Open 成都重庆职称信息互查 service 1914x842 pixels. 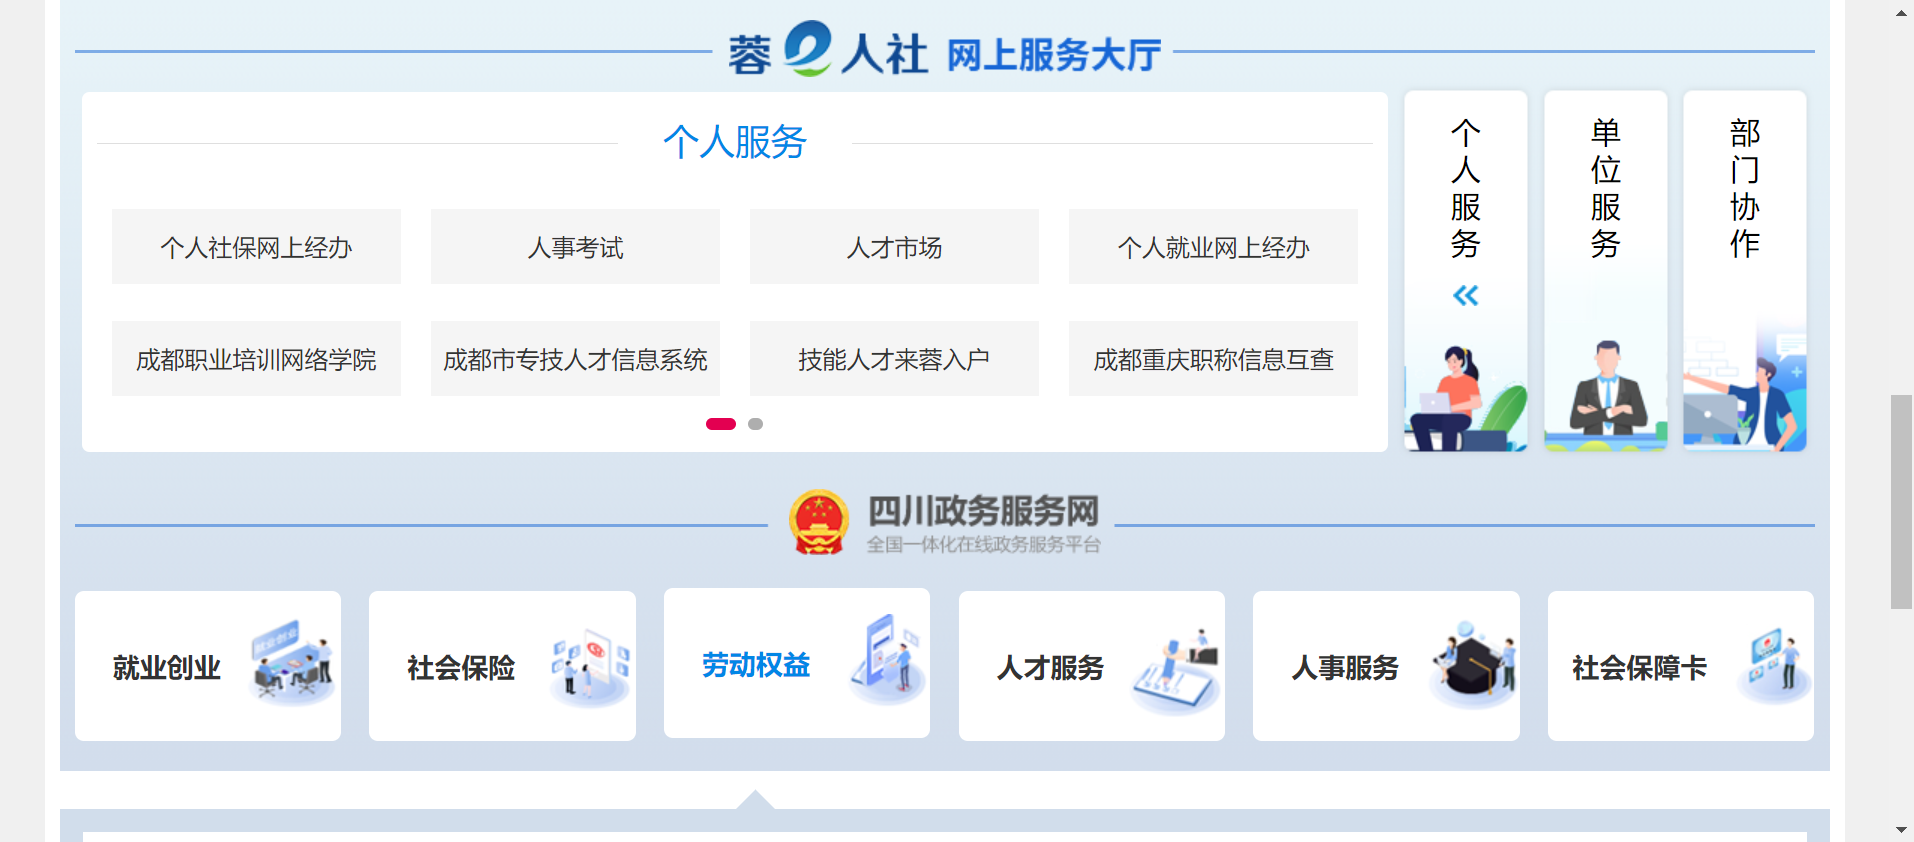(1213, 358)
